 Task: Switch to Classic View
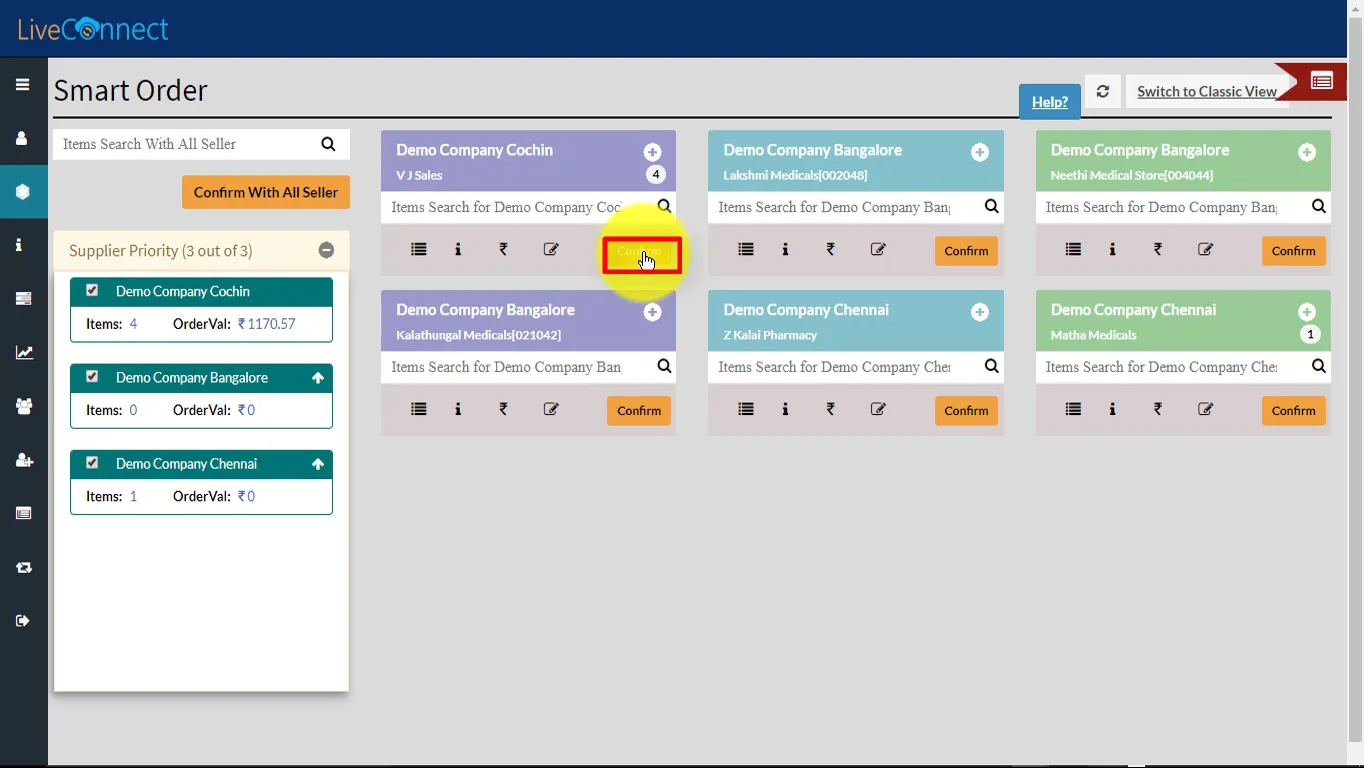coord(1207,91)
